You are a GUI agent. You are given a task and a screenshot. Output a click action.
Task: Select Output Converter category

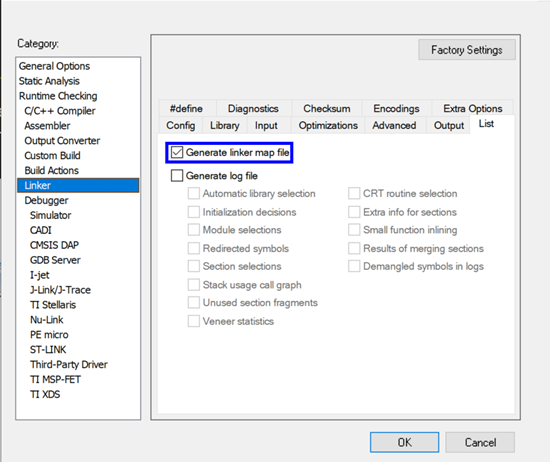click(x=62, y=141)
